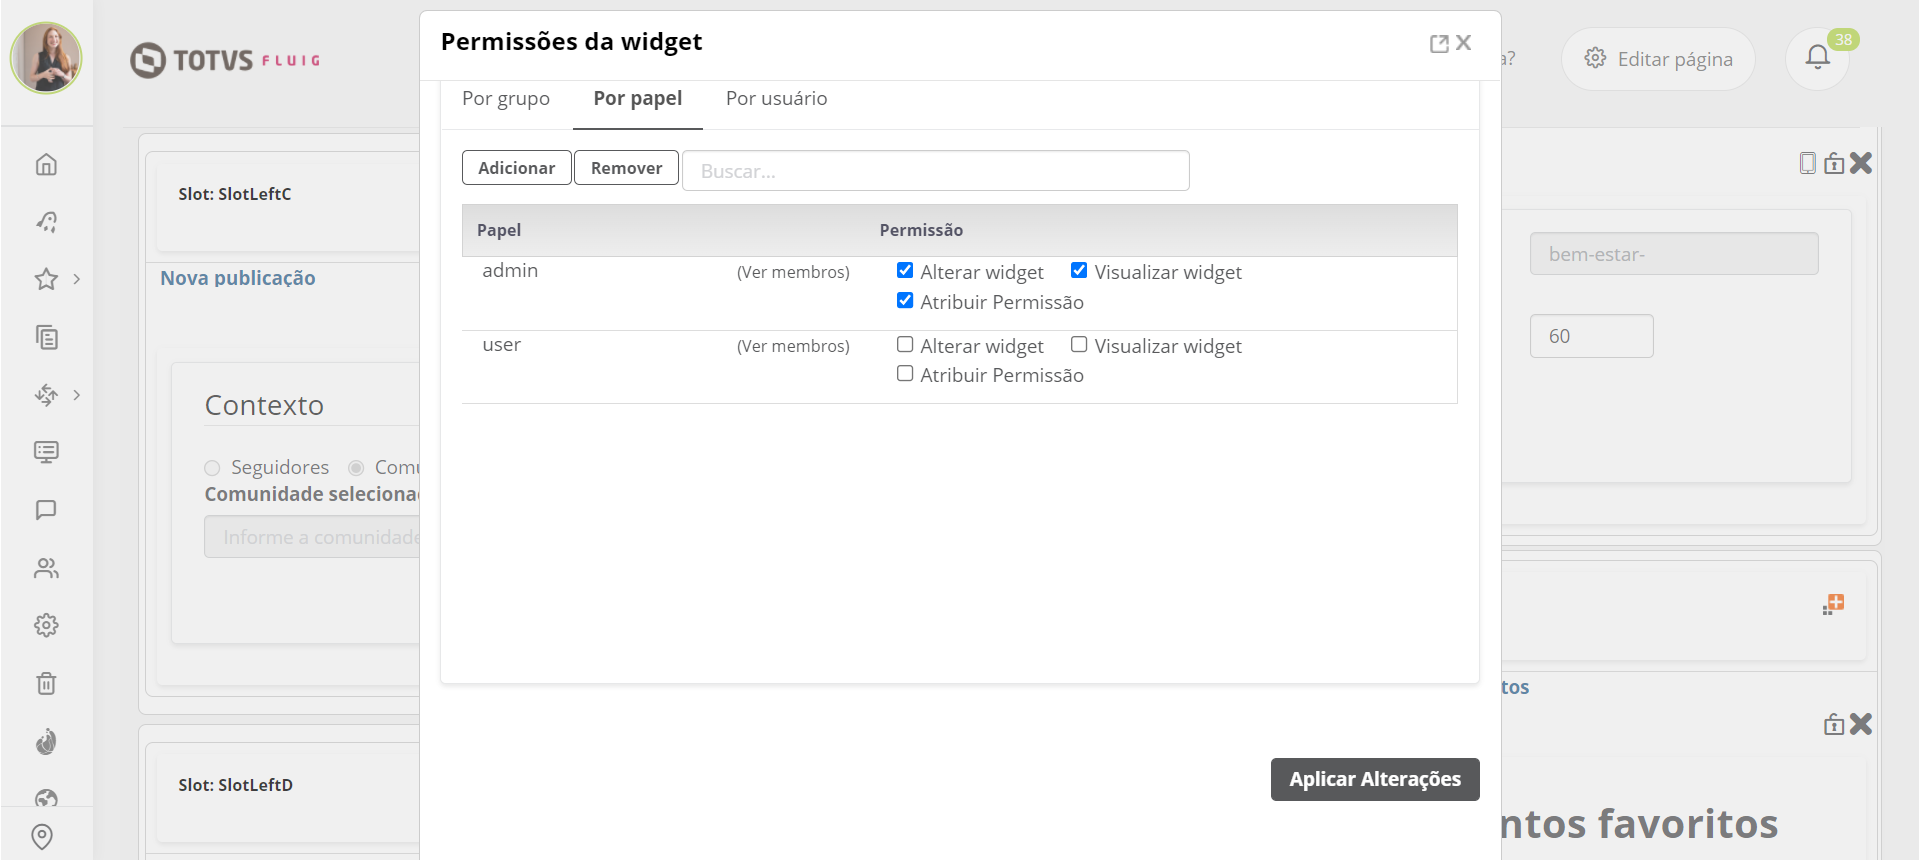This screenshot has width=1919, height=860.
Task: Click the Editar página button
Action: point(1658,59)
